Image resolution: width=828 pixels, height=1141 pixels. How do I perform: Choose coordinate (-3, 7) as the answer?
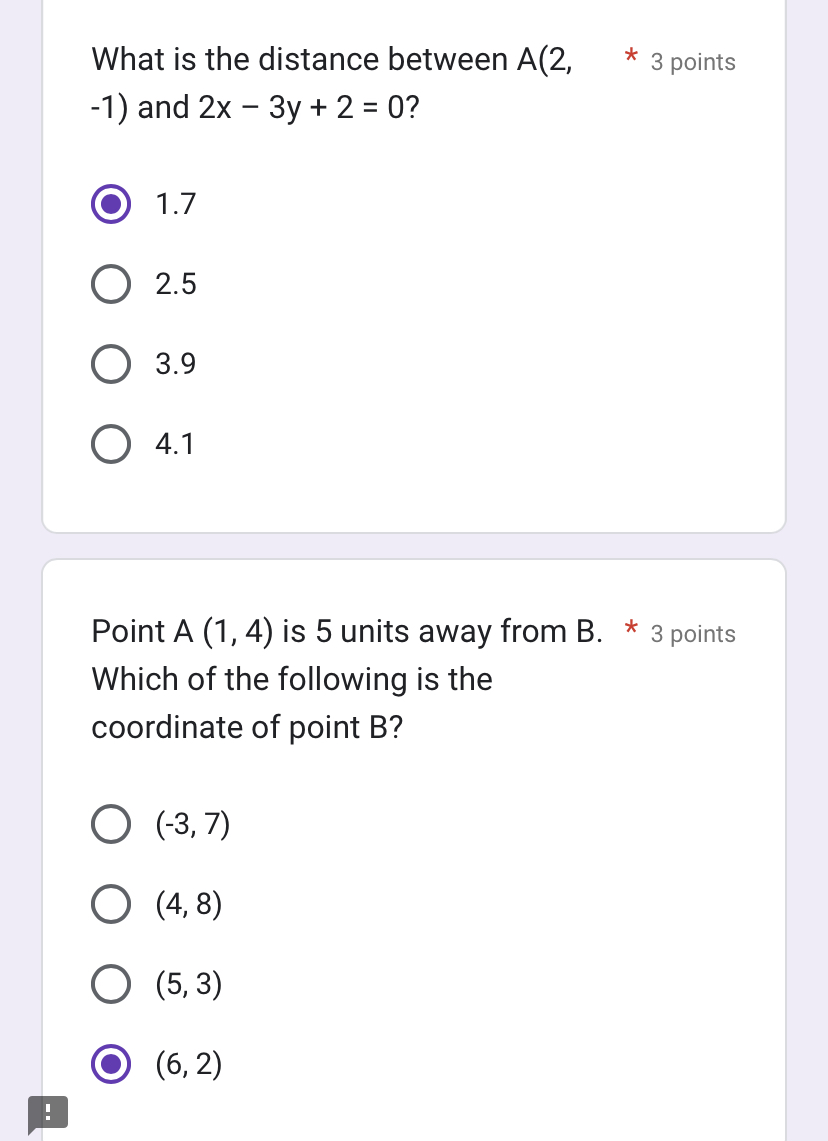click(111, 823)
